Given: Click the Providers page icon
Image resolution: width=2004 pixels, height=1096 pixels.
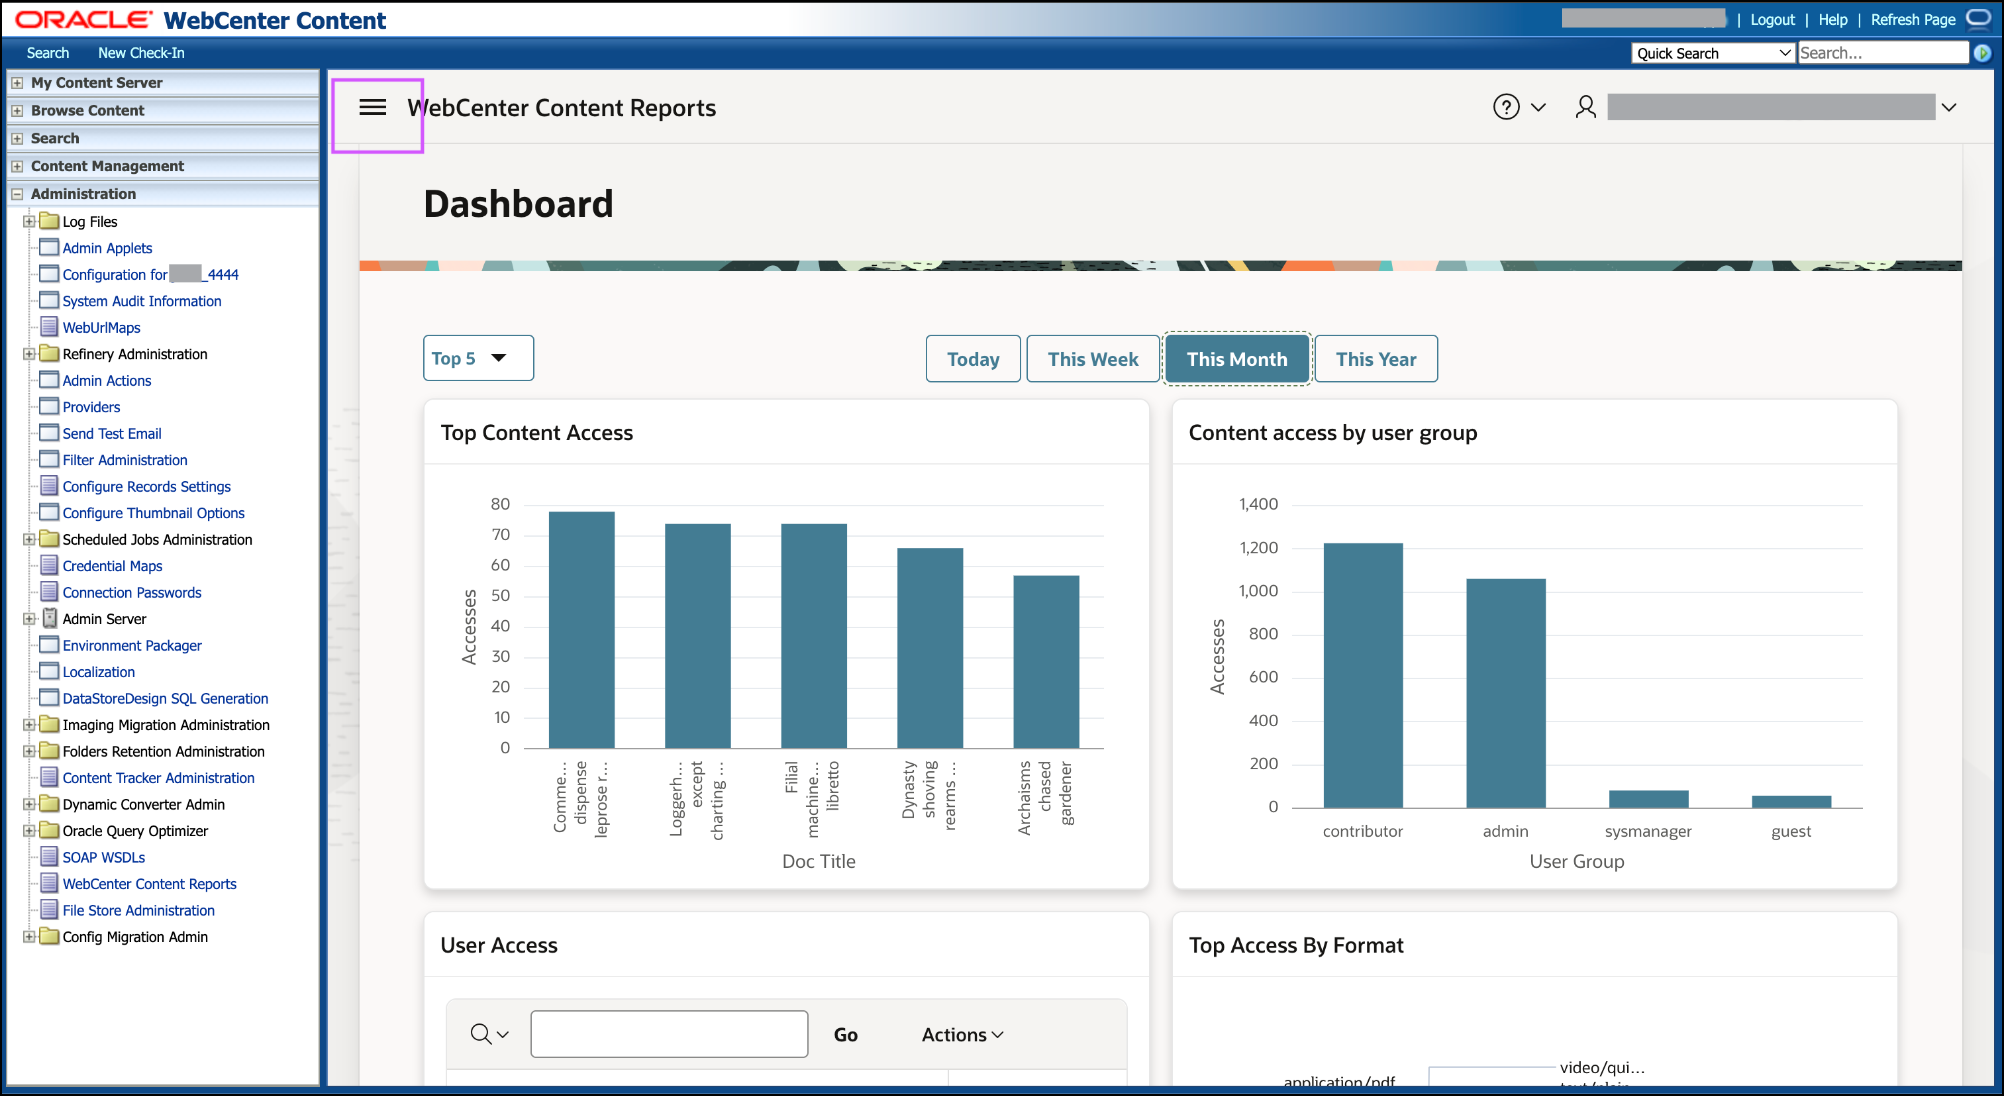Looking at the screenshot, I should (49, 406).
